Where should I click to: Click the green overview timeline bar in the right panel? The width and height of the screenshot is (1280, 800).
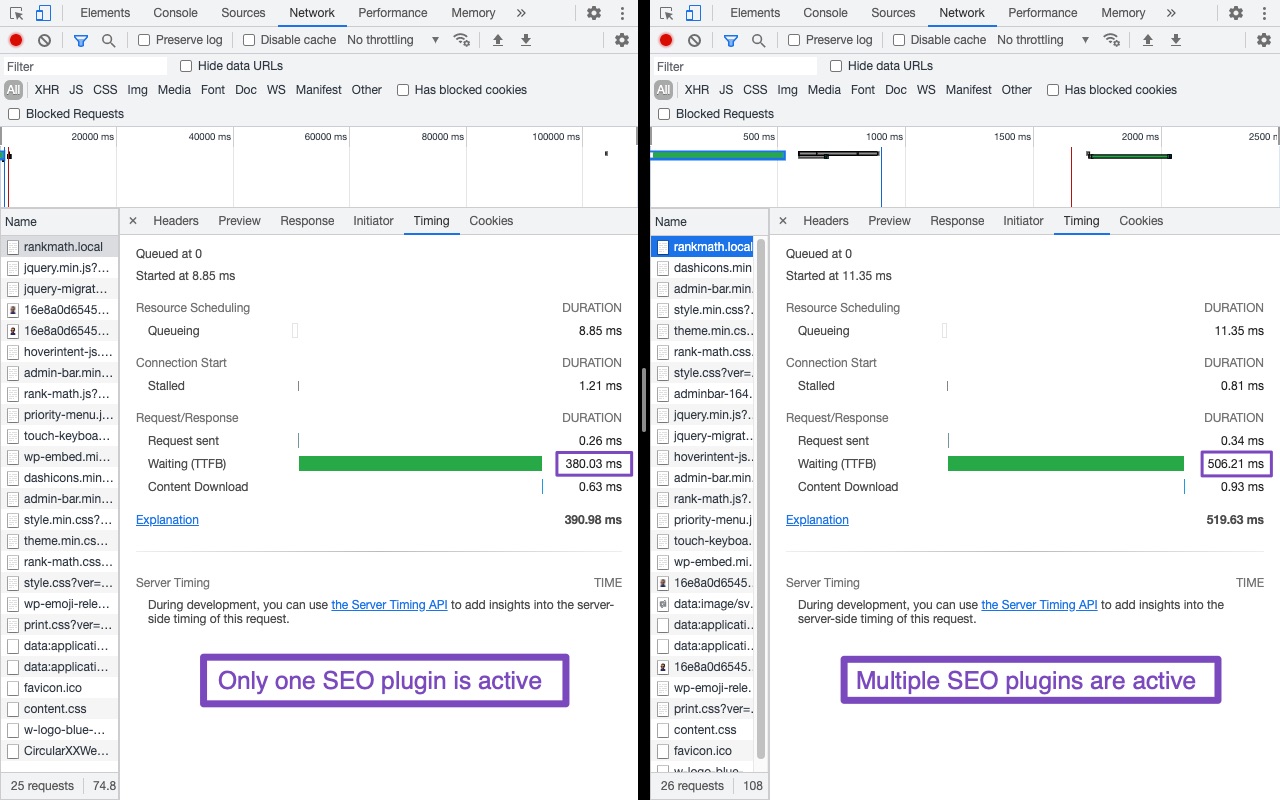point(718,155)
